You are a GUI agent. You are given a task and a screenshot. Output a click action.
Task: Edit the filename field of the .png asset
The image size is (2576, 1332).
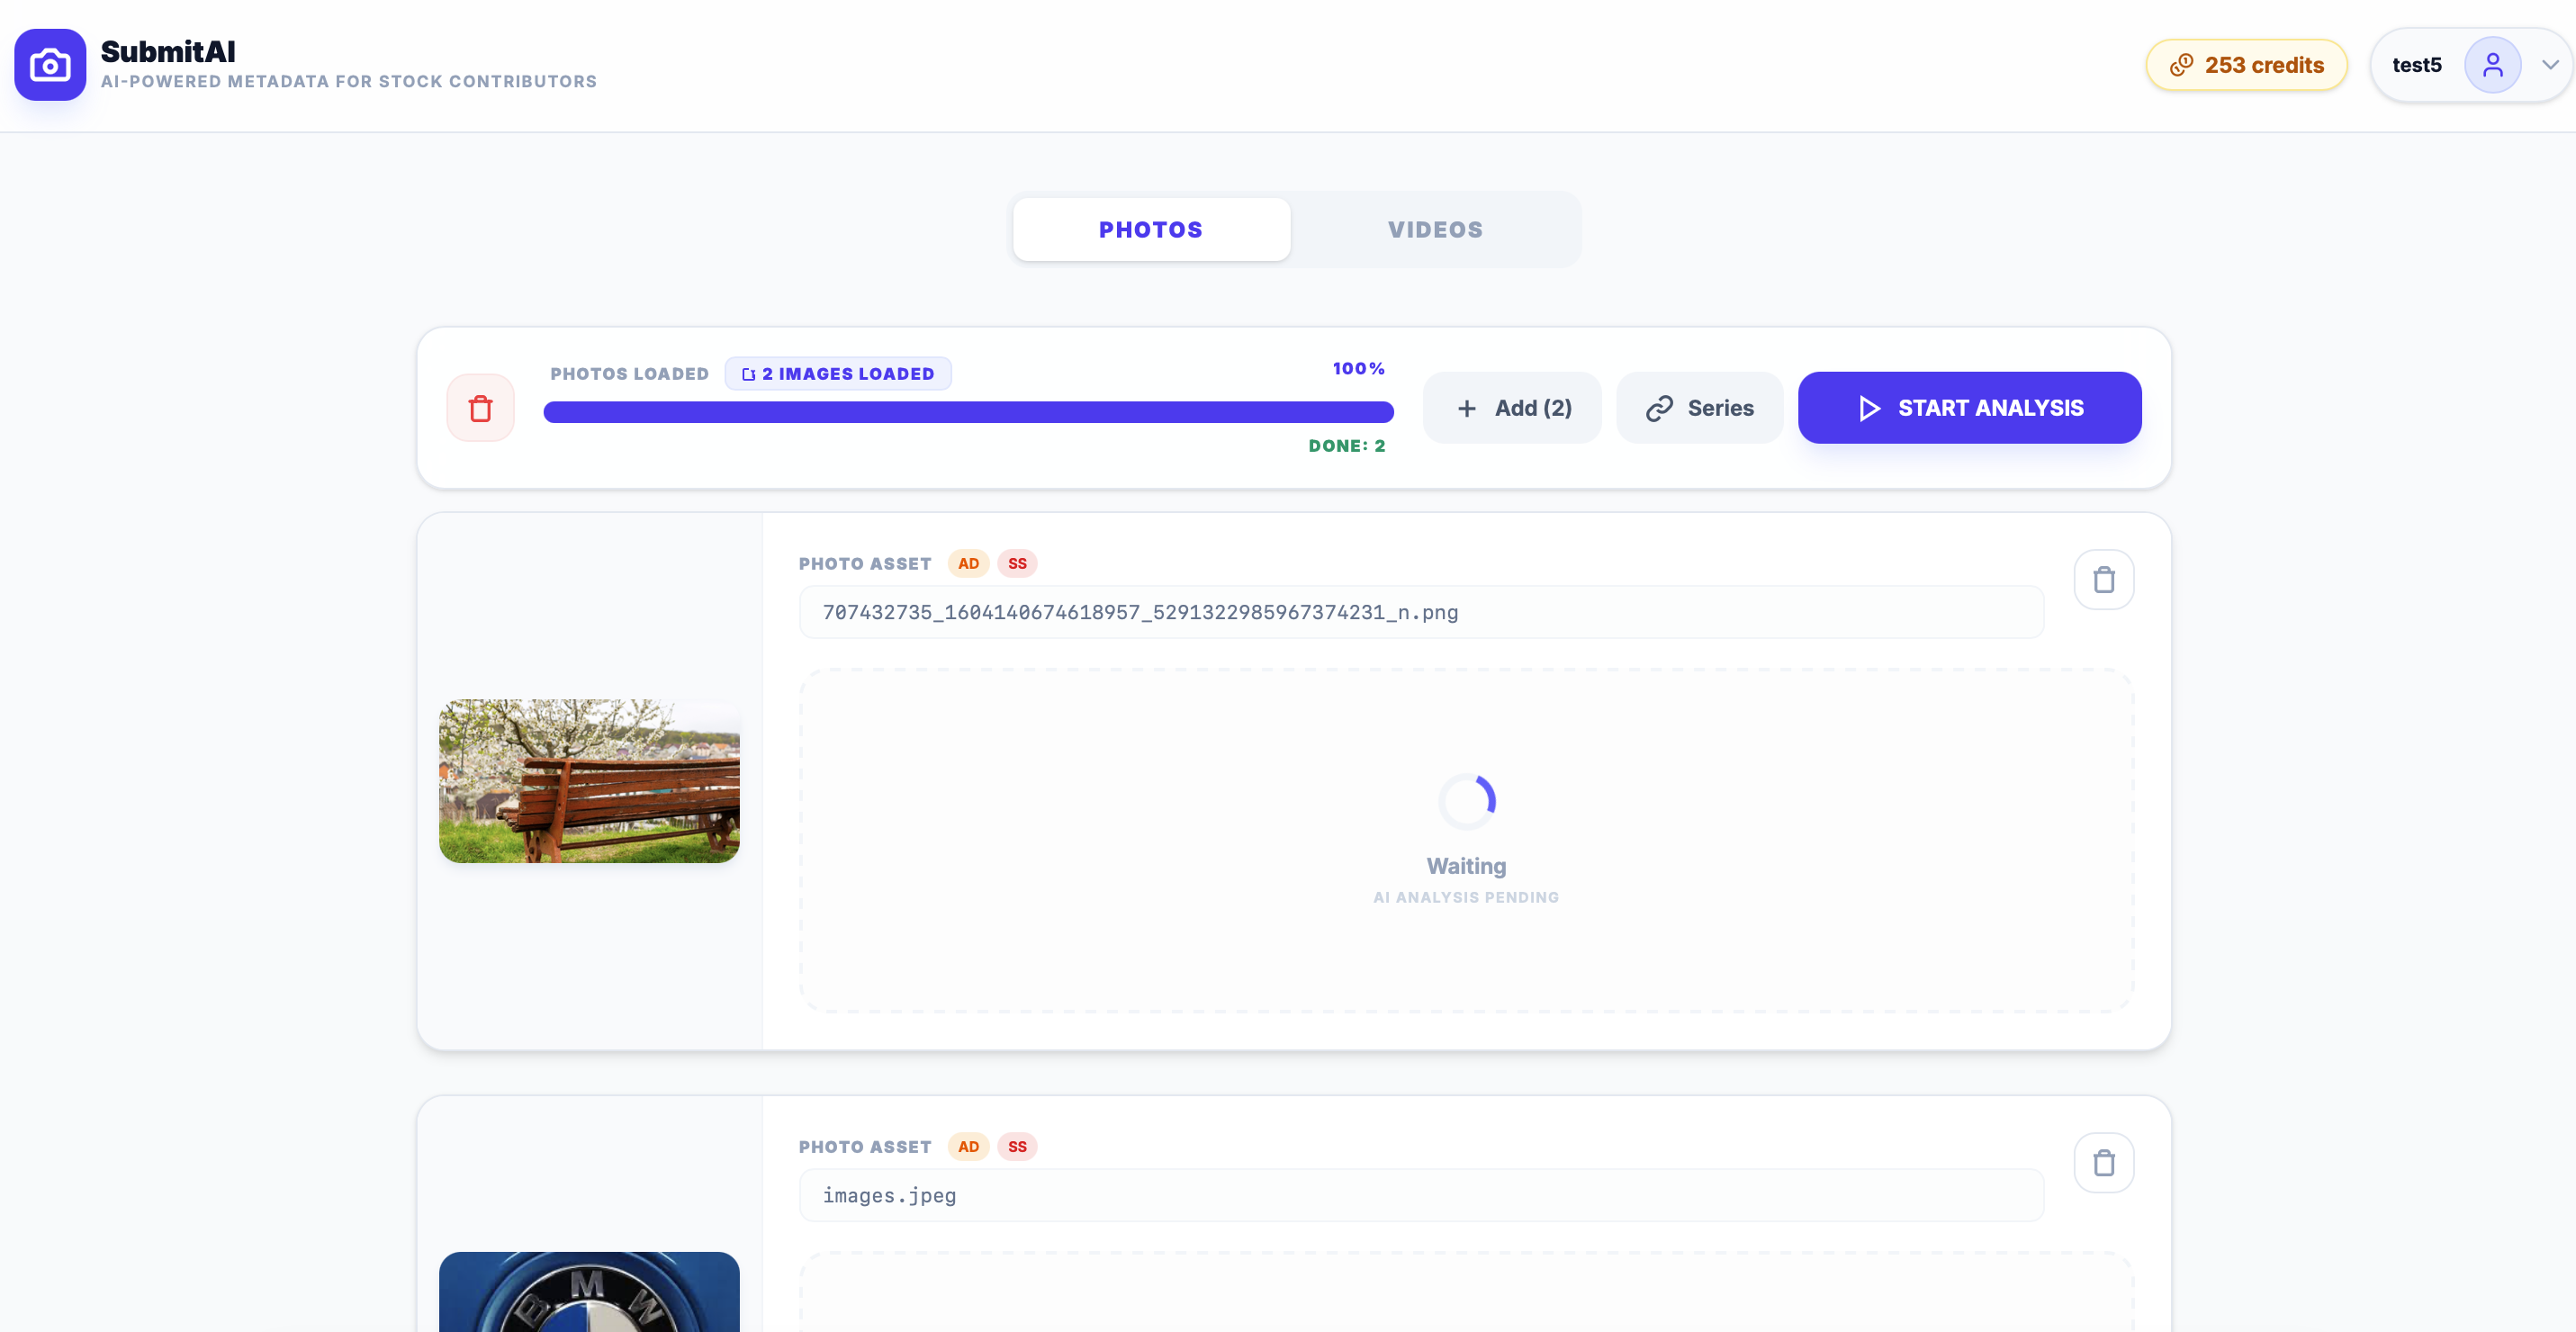[x=1421, y=612]
